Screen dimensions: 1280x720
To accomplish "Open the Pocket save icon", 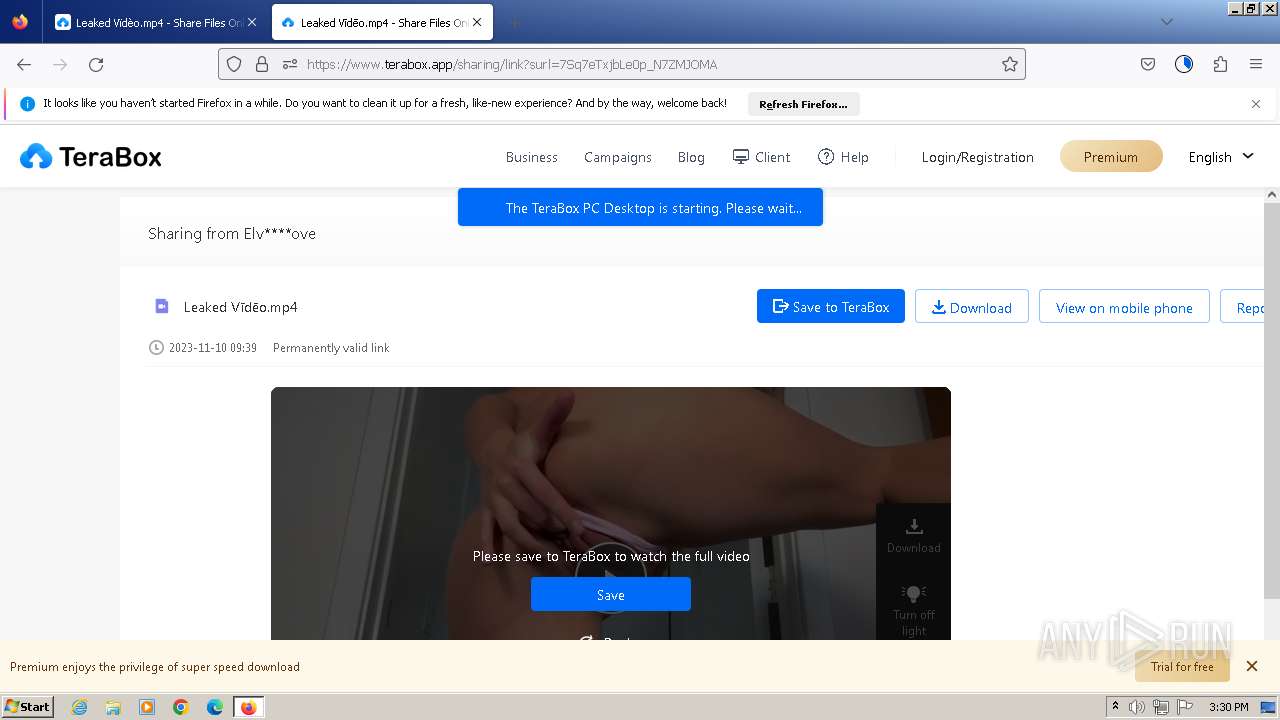I will pos(1148,64).
